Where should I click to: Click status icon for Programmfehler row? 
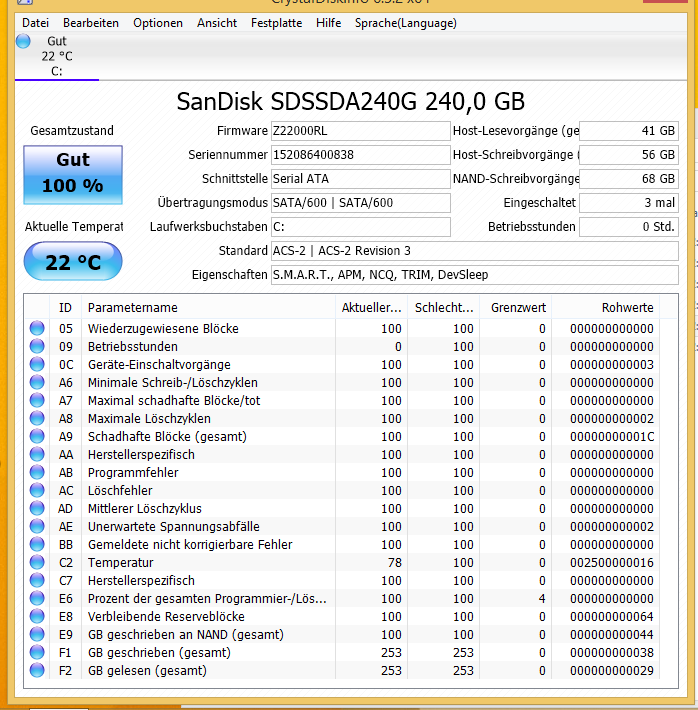37,472
